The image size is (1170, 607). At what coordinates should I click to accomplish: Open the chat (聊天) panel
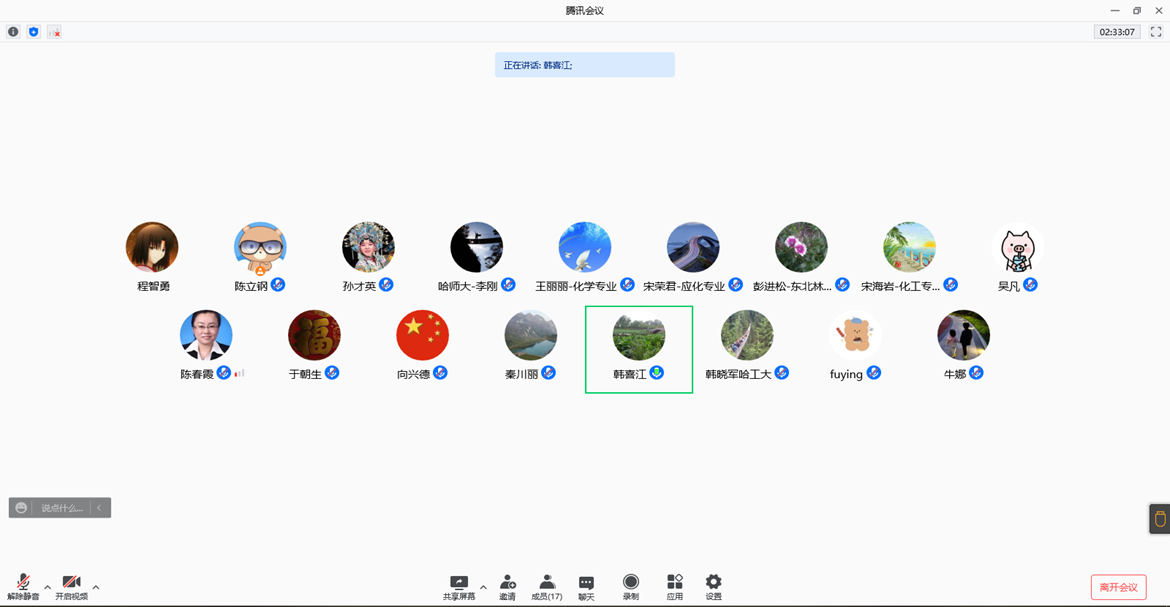(x=586, y=587)
